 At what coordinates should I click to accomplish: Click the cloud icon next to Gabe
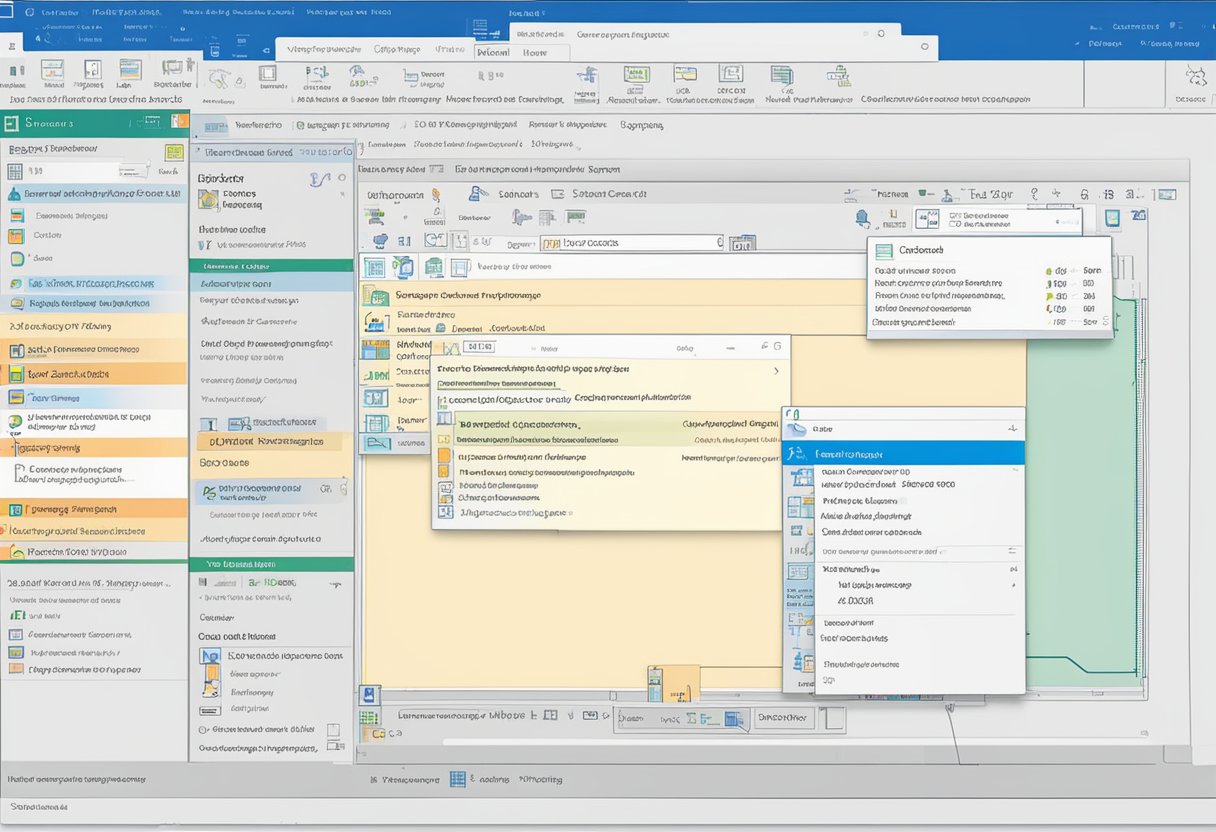797,429
